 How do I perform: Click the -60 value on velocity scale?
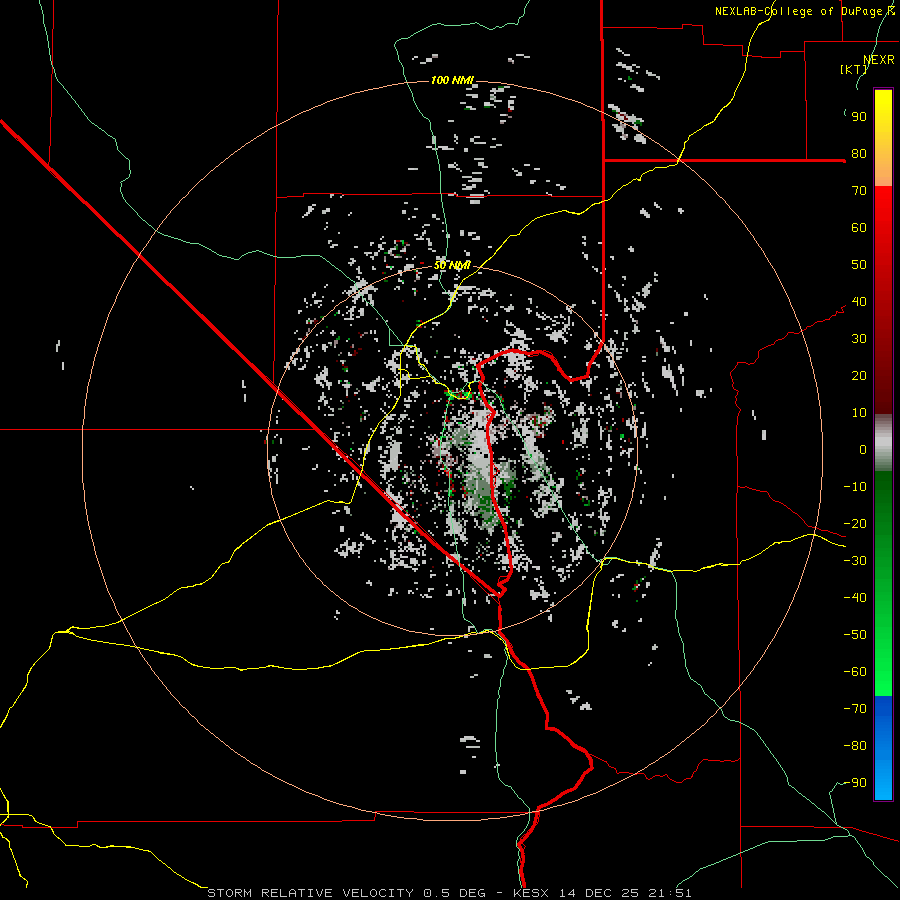coord(855,672)
